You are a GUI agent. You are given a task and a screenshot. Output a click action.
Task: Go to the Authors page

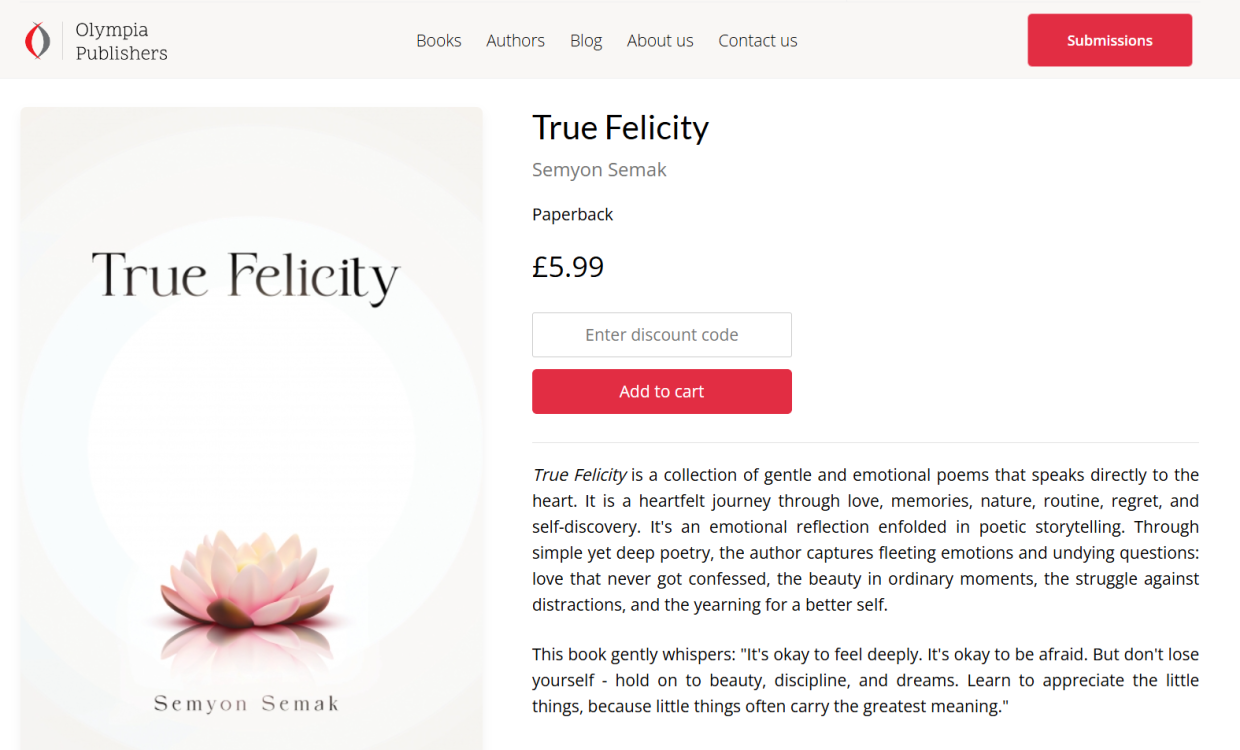[515, 41]
